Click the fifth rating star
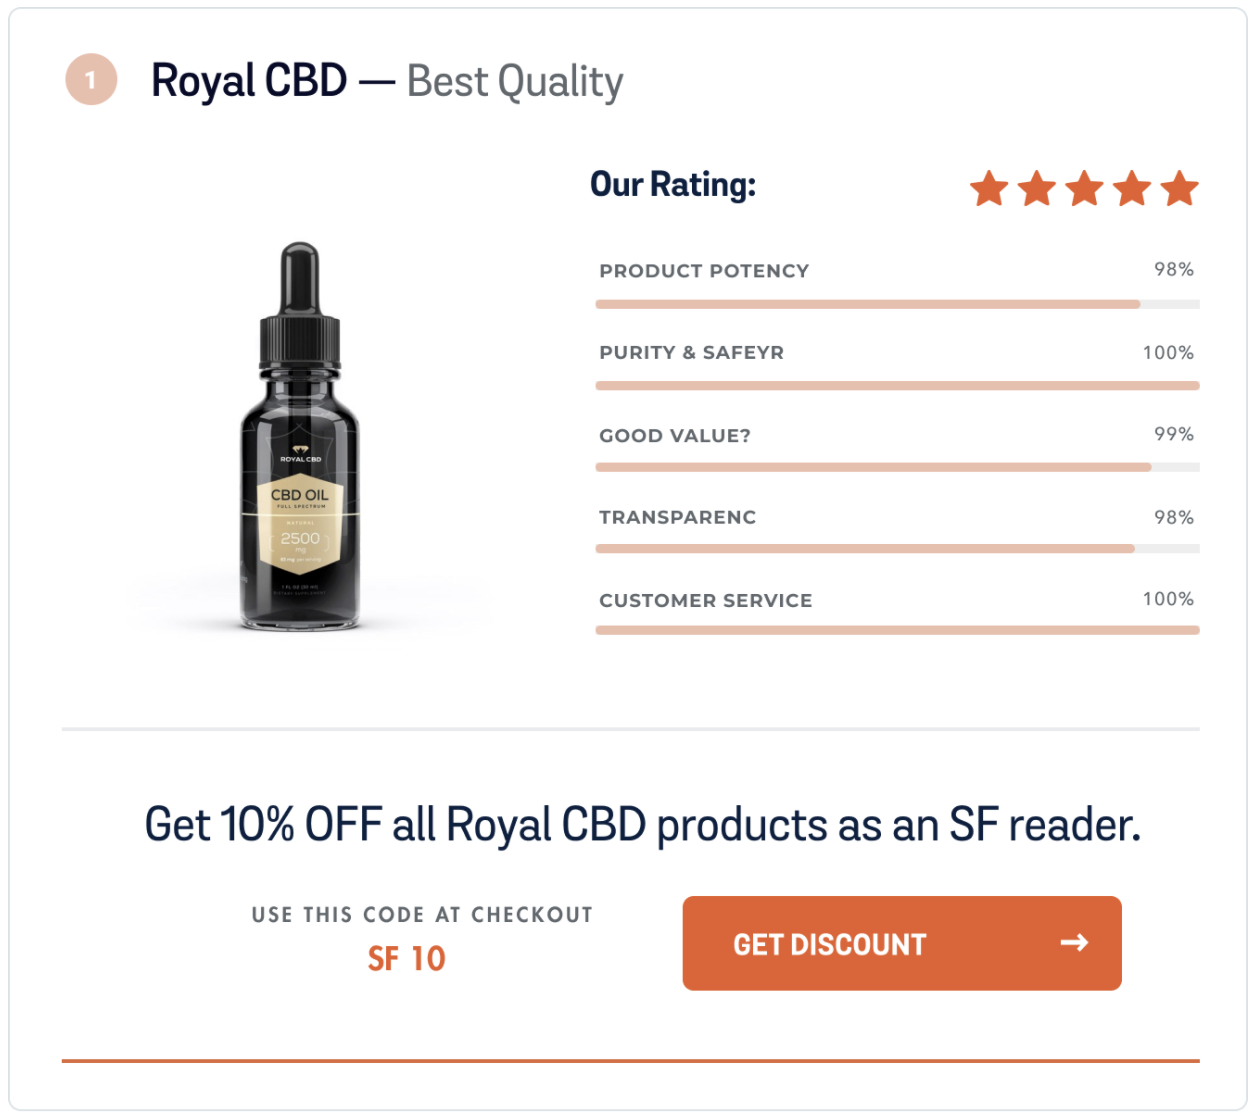This screenshot has width=1256, height=1120. click(x=1178, y=188)
